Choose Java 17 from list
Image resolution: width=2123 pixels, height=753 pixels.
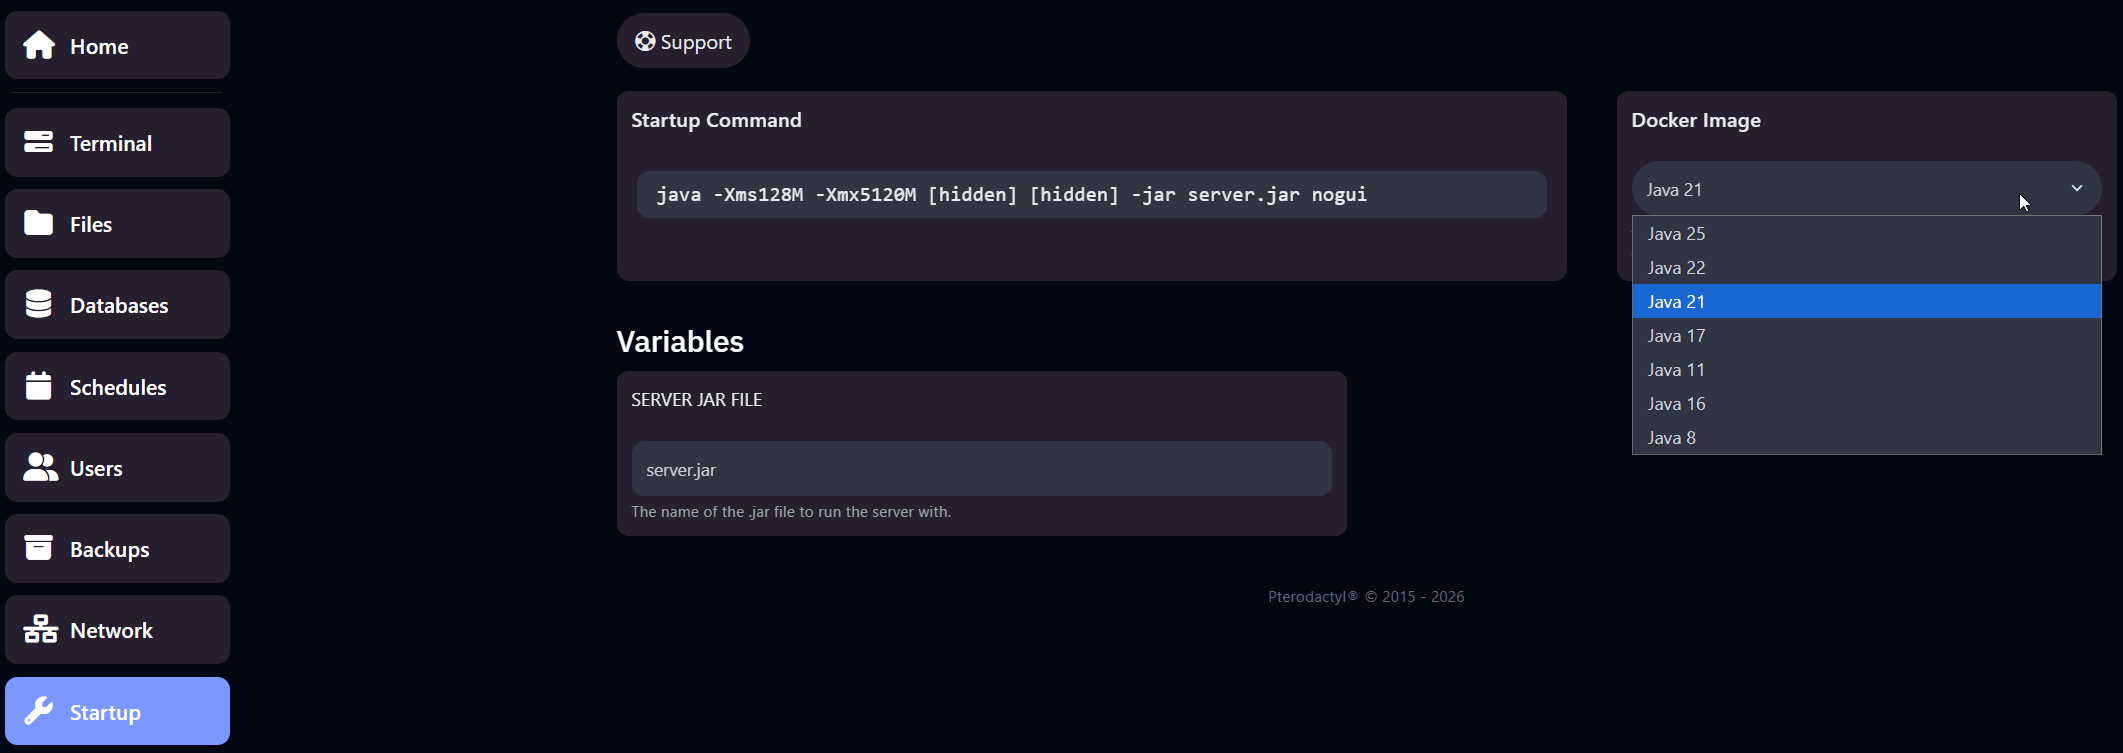[1866, 335]
